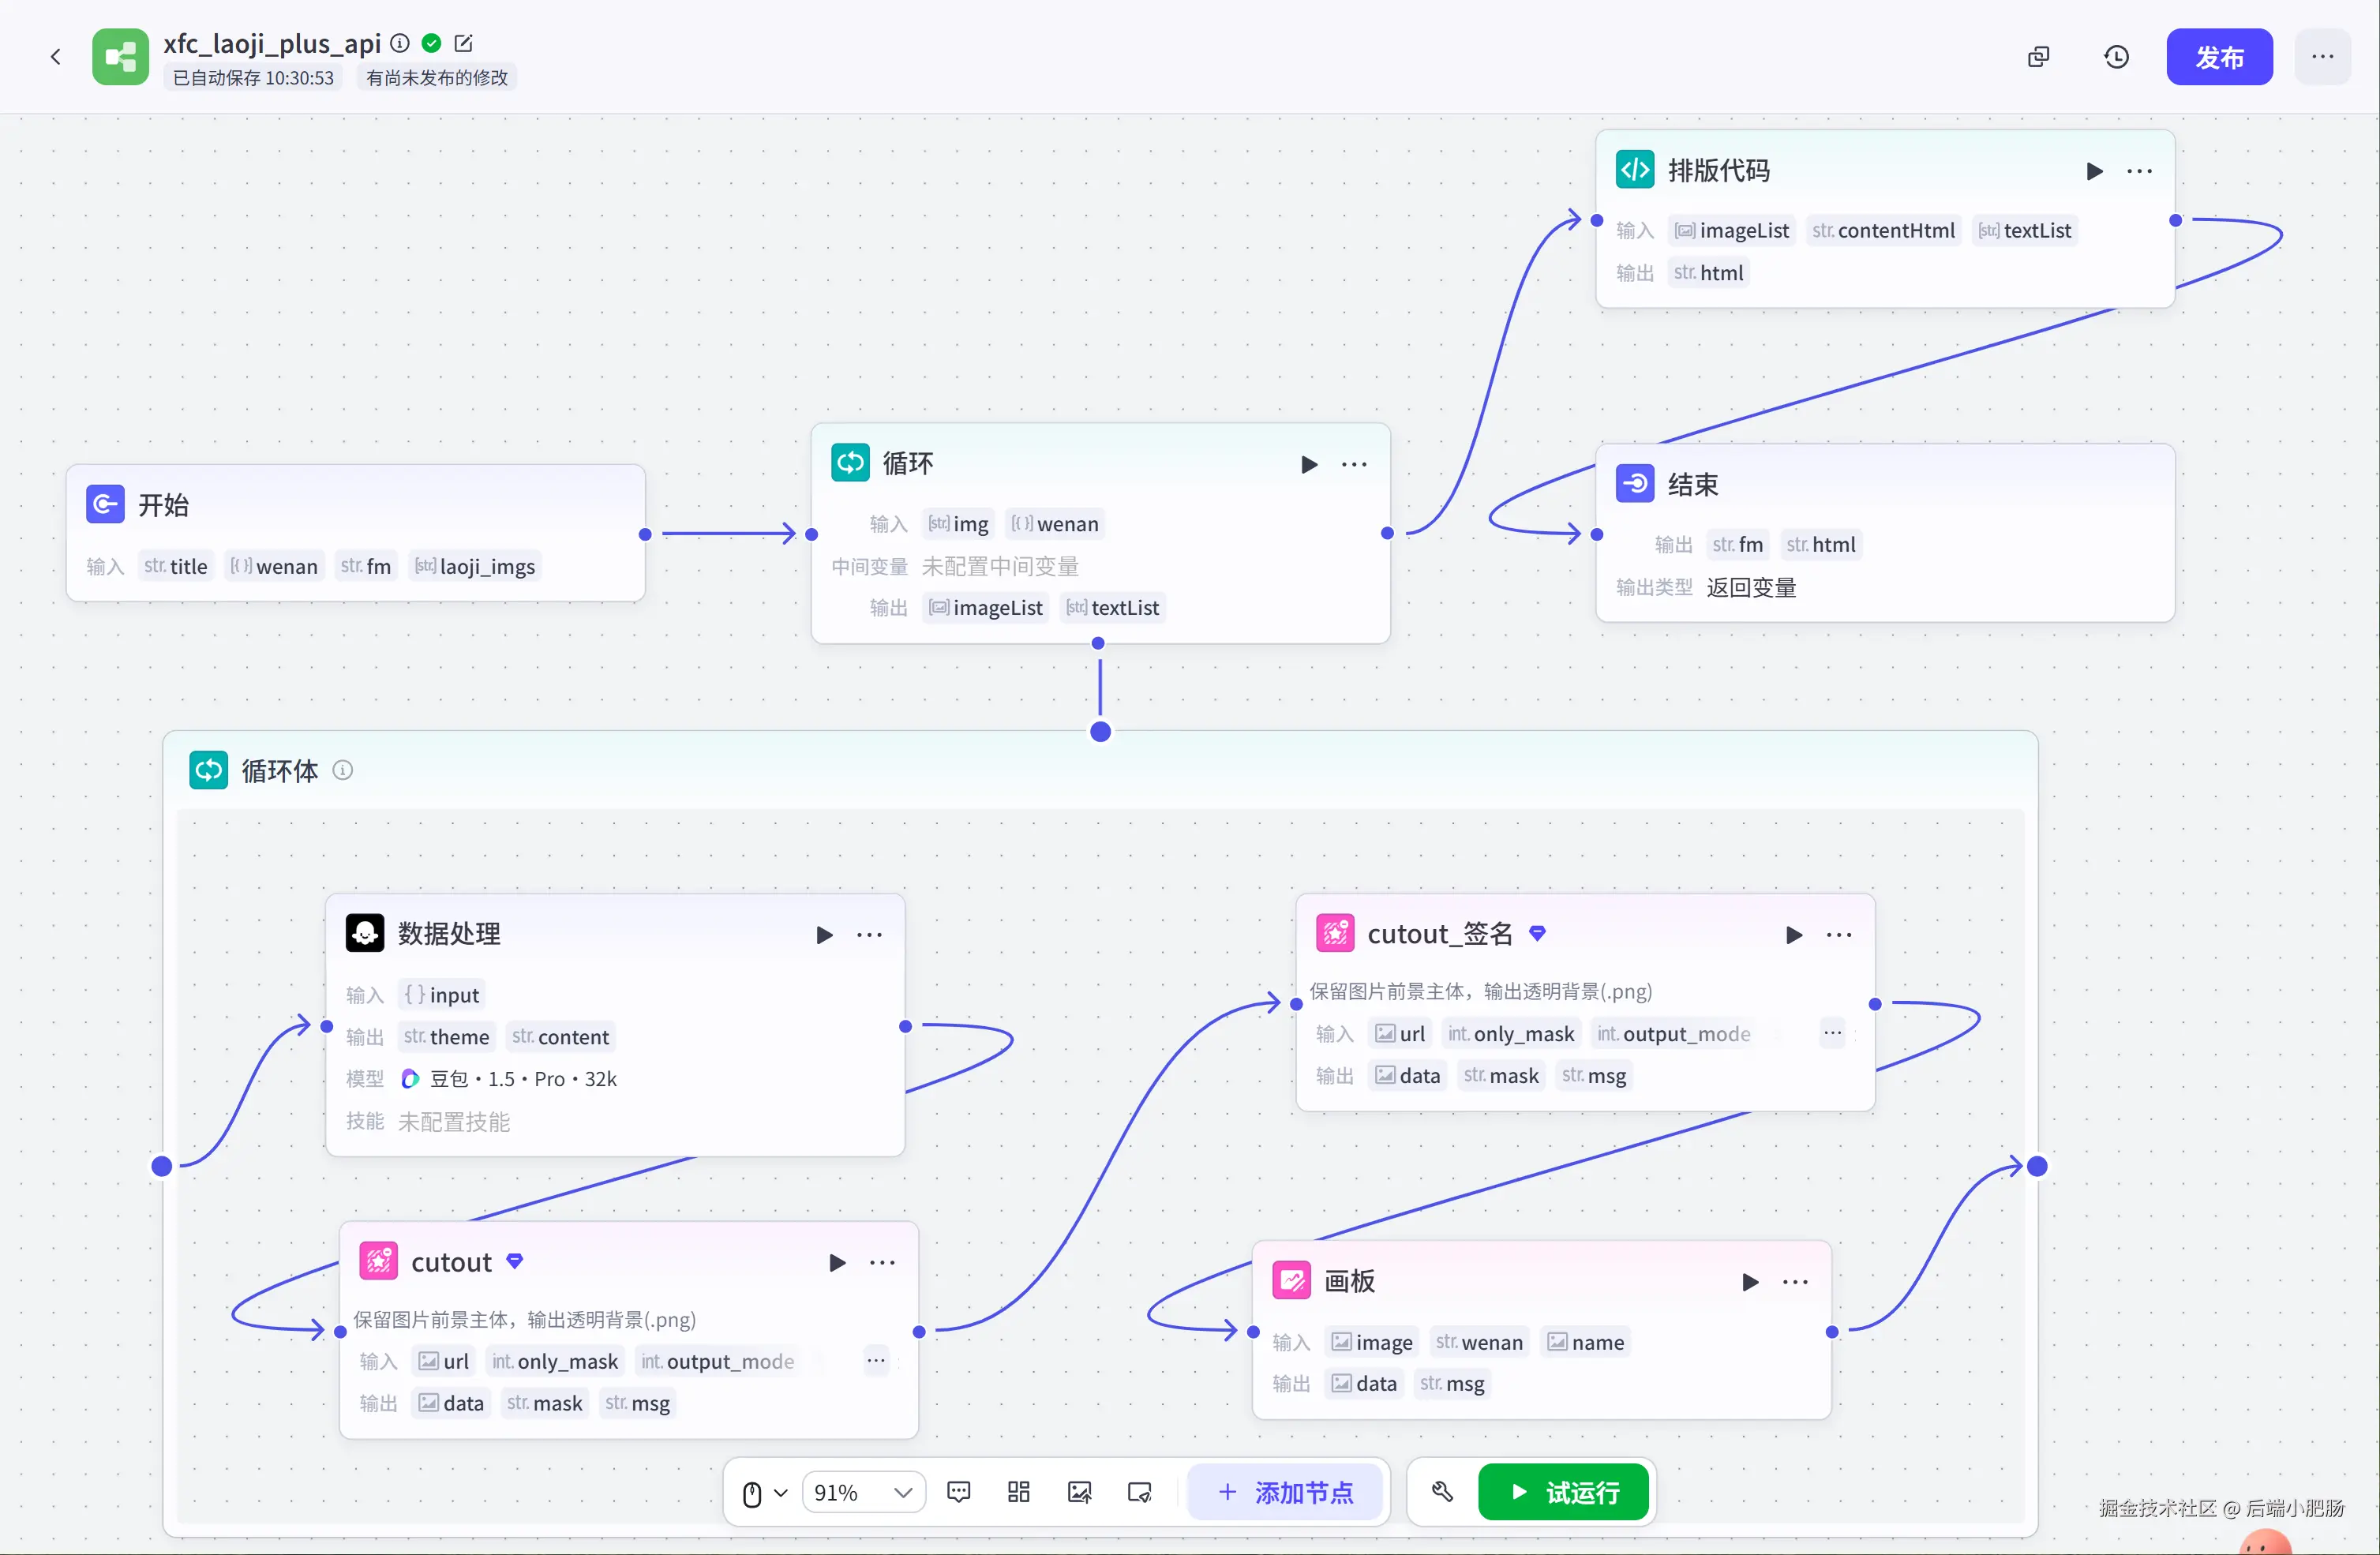Click the comment icon in bottom toolbar
The image size is (2380, 1555).
click(x=958, y=1493)
